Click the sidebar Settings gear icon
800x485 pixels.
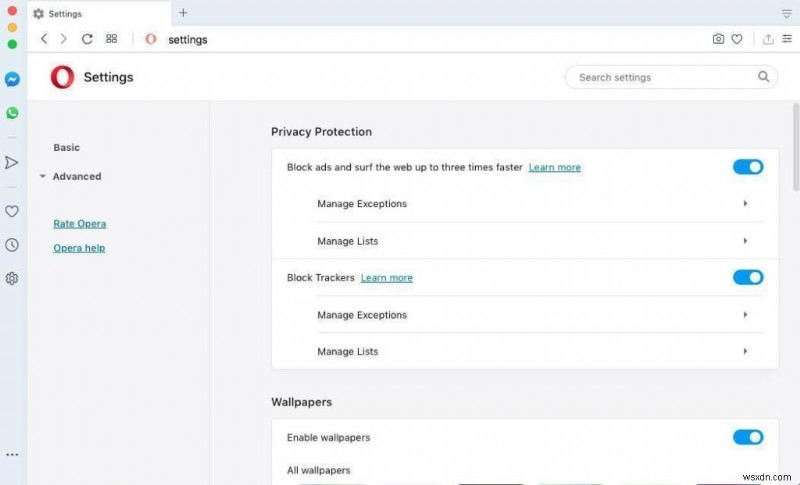pyautogui.click(x=12, y=278)
